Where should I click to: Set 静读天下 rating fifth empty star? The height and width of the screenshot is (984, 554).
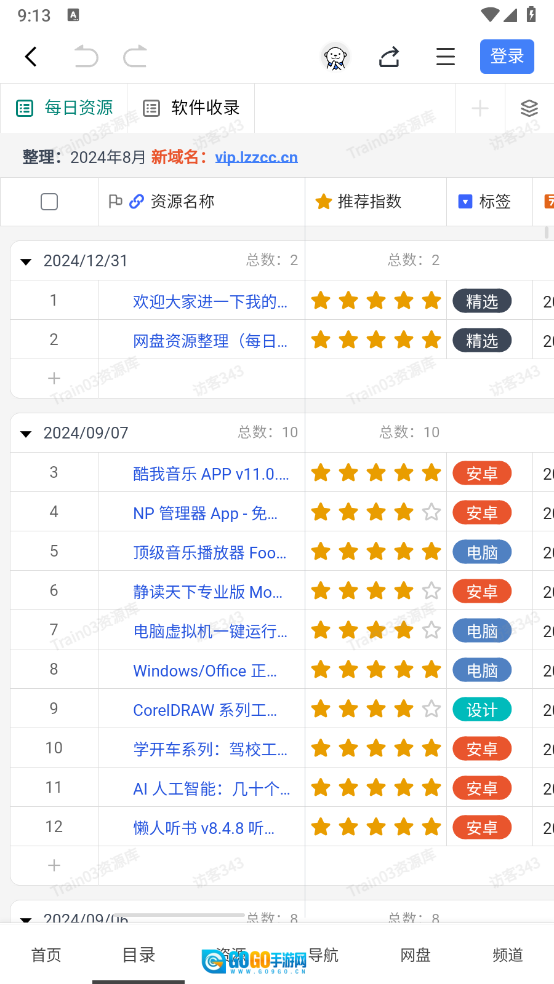pos(431,591)
